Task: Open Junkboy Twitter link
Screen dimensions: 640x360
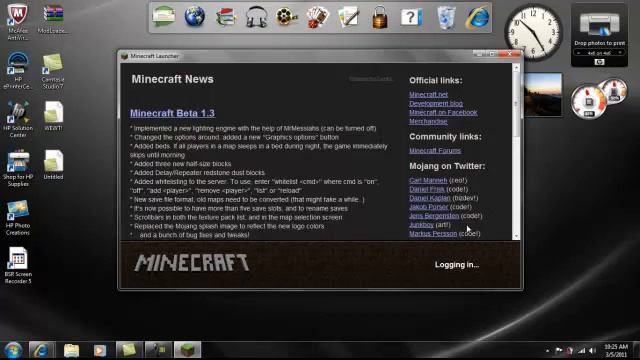Action: click(x=421, y=225)
